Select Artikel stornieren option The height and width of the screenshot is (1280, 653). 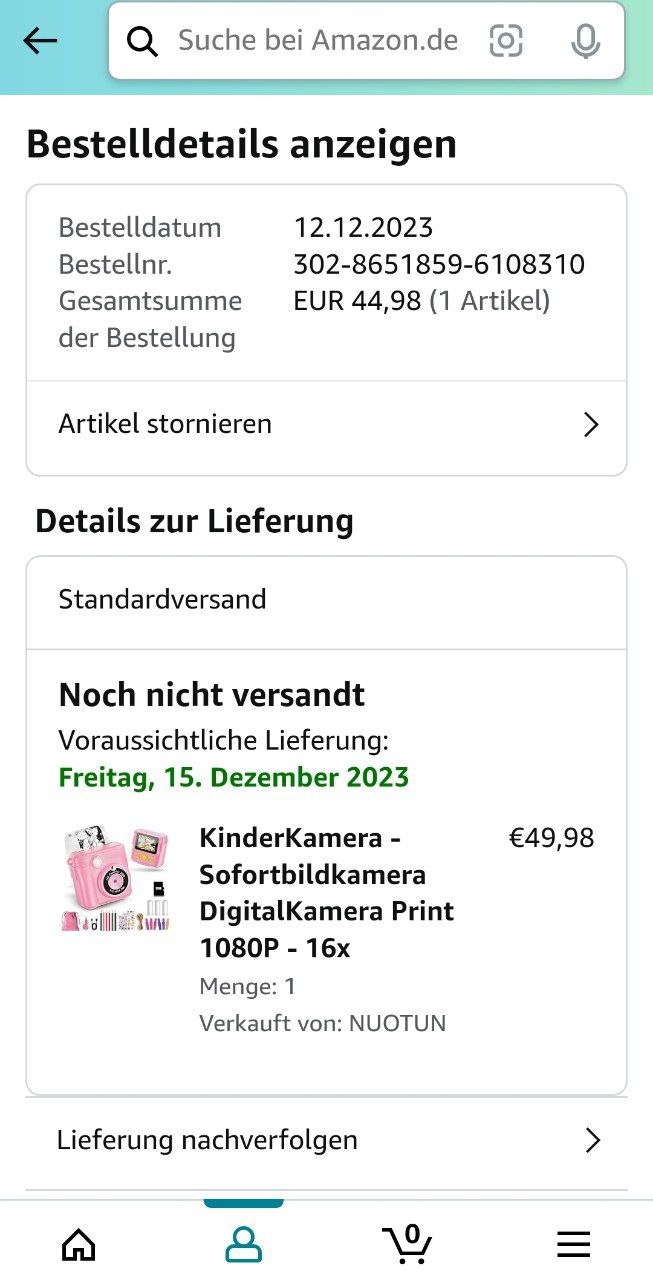[x=165, y=424]
